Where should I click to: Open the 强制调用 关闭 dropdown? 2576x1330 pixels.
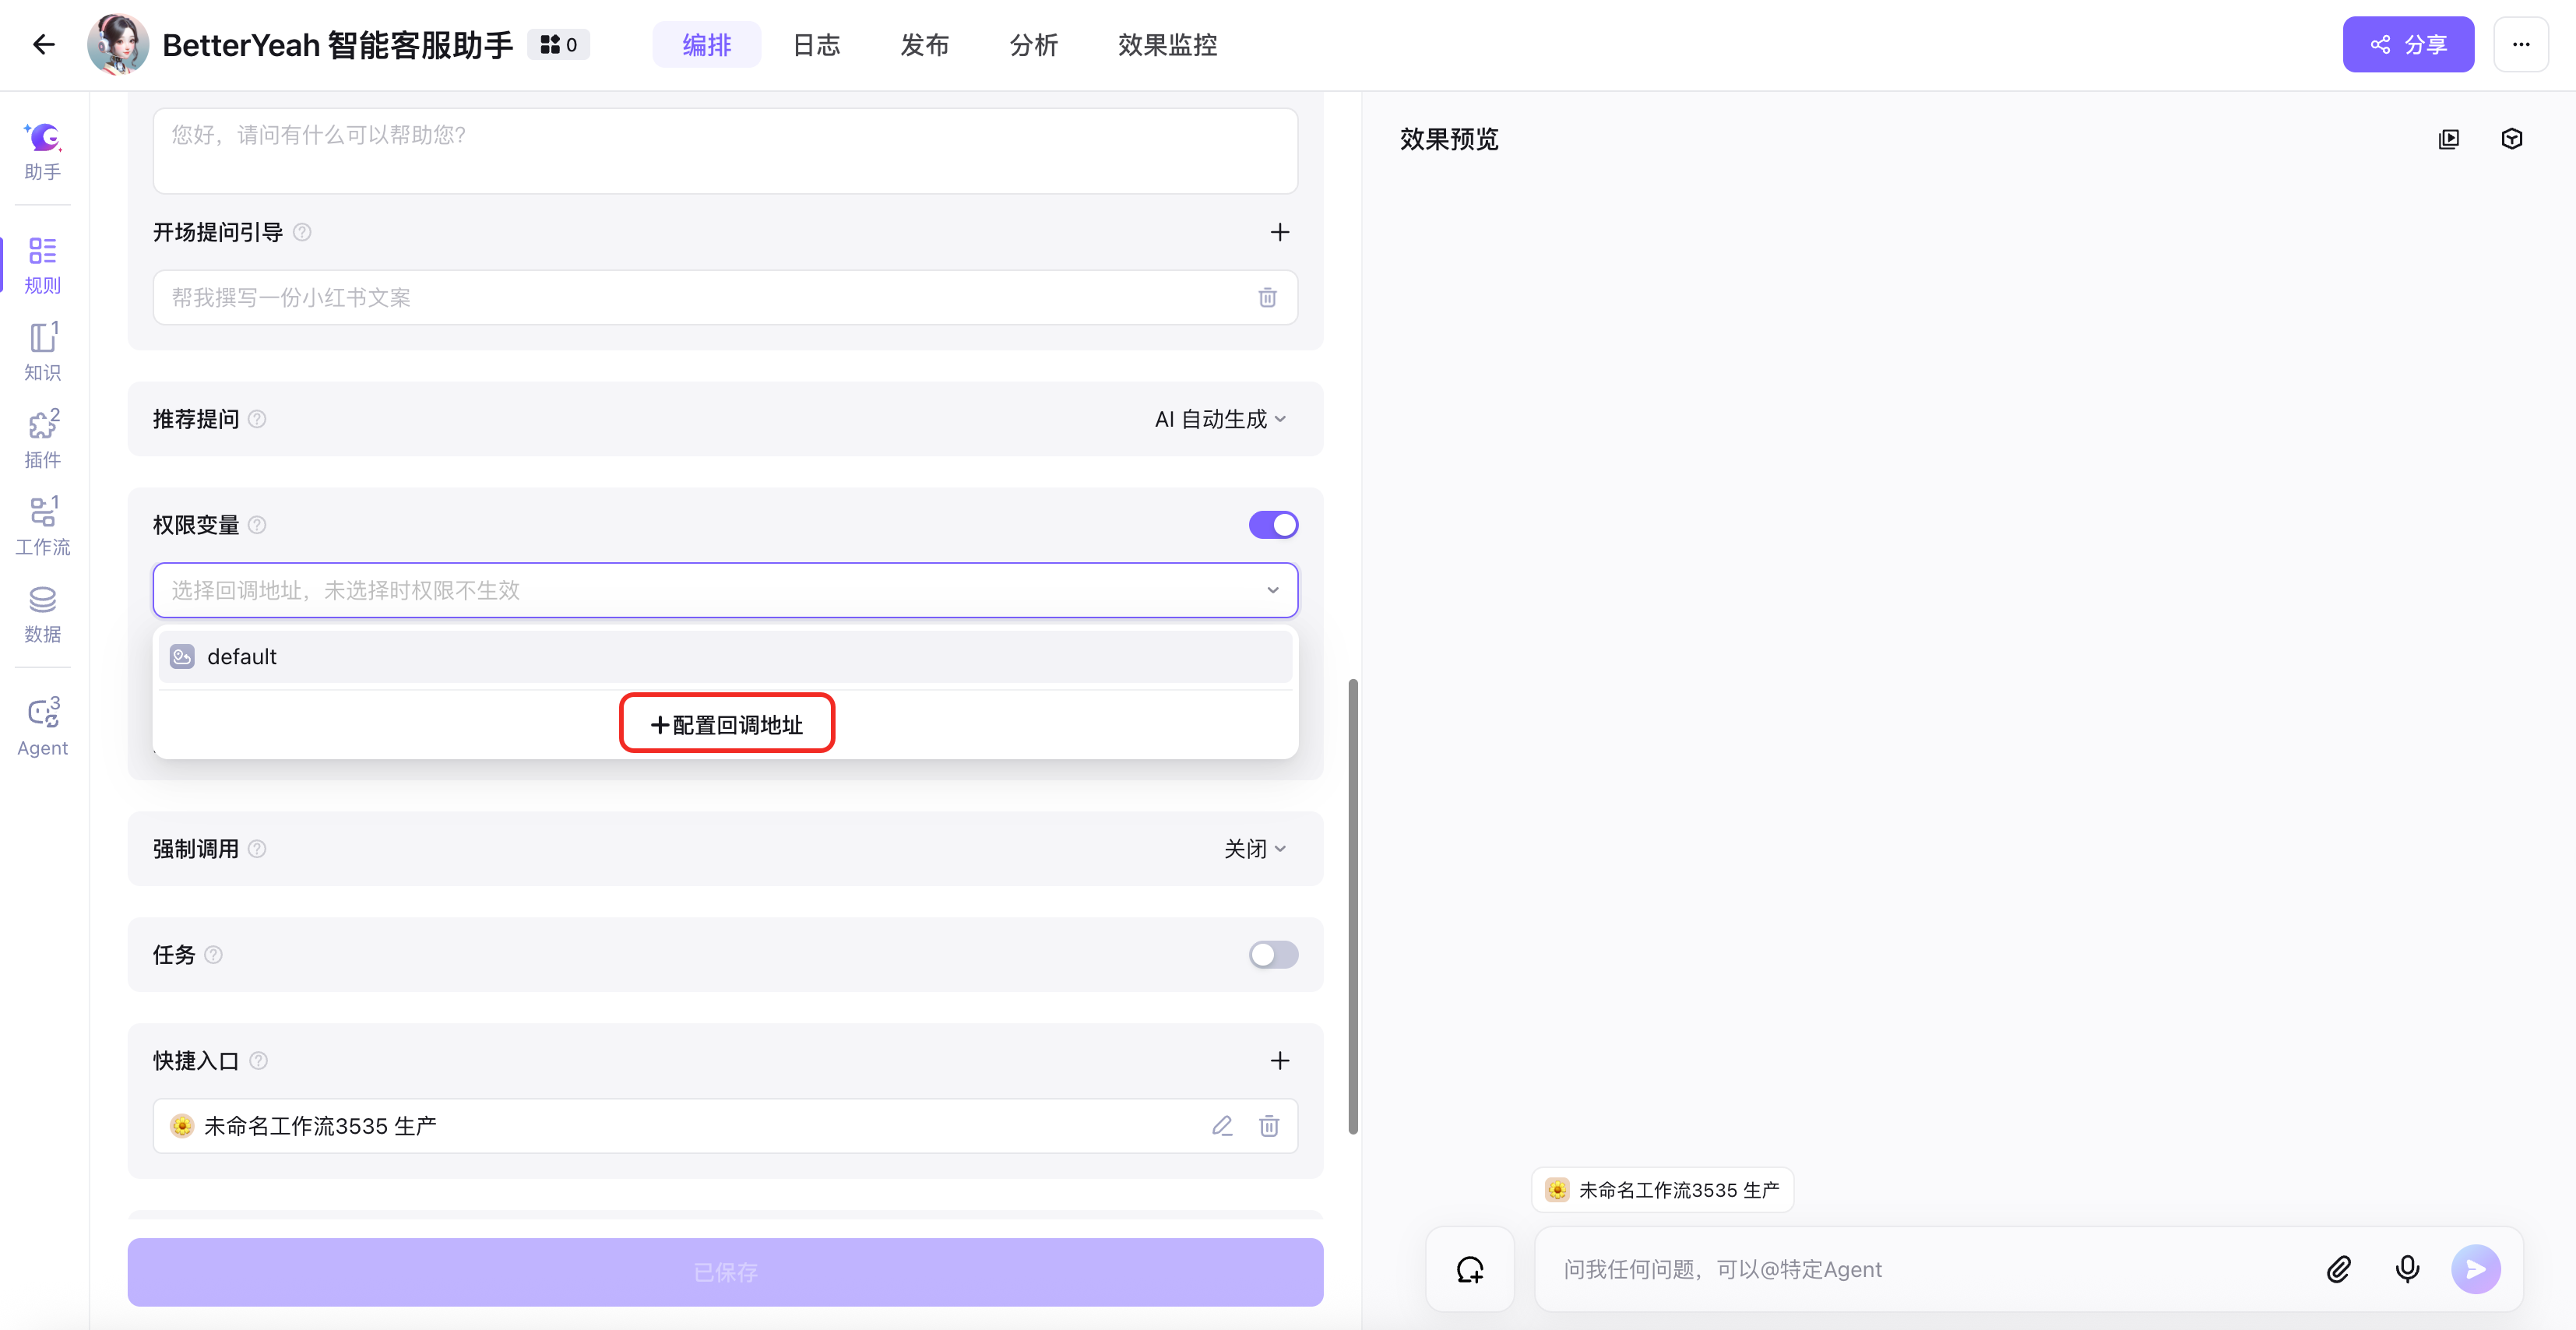[1254, 849]
